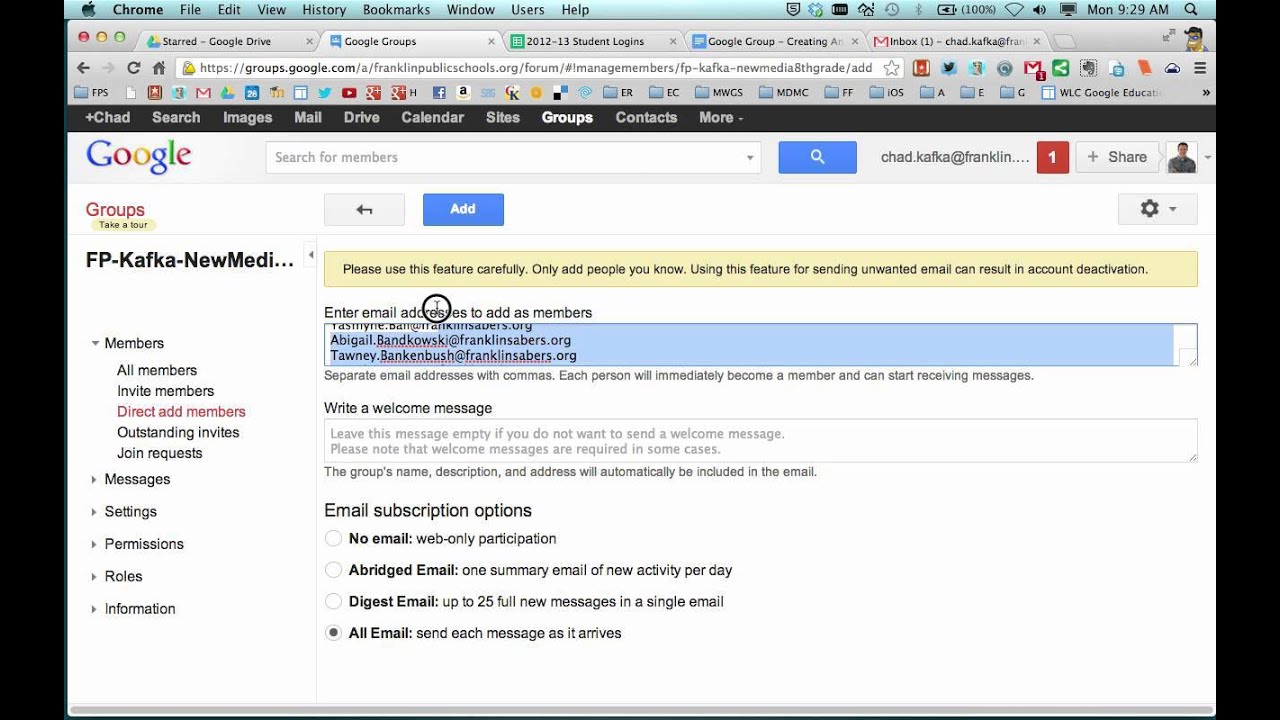Enter full screen with the double-arrow icon
This screenshot has width=1280, height=720.
[1169, 36]
